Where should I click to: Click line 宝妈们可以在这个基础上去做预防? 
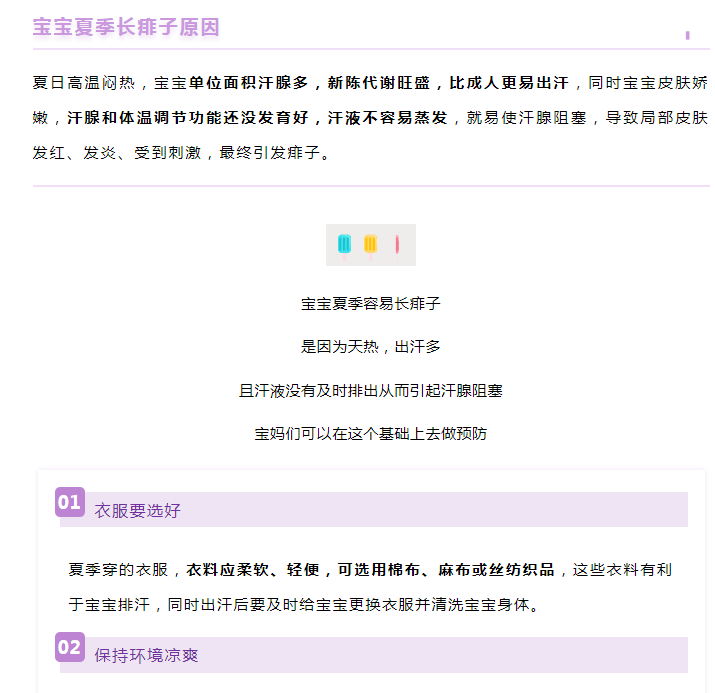point(371,434)
